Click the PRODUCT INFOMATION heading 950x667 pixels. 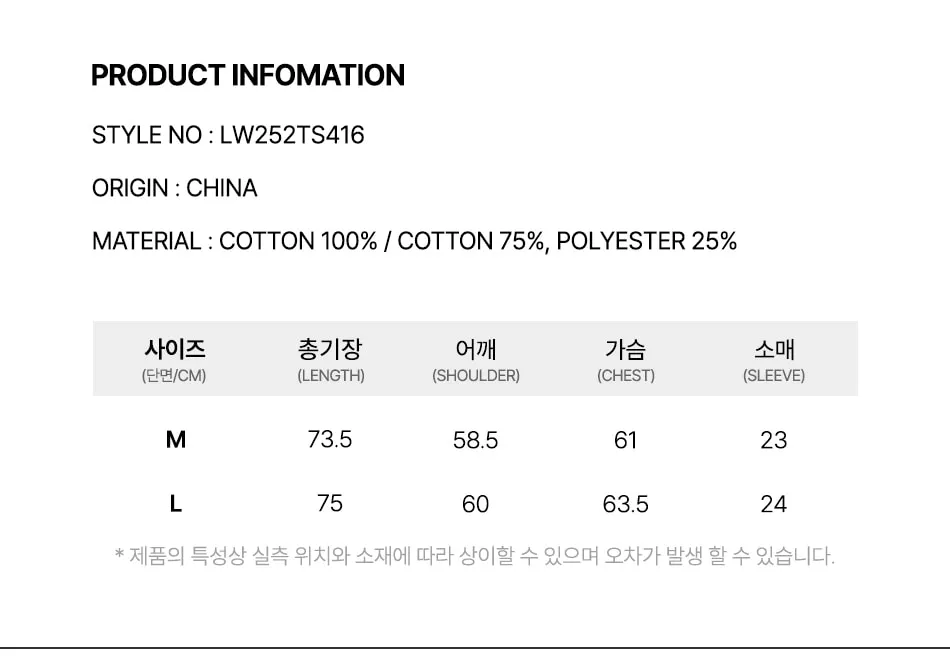click(248, 76)
